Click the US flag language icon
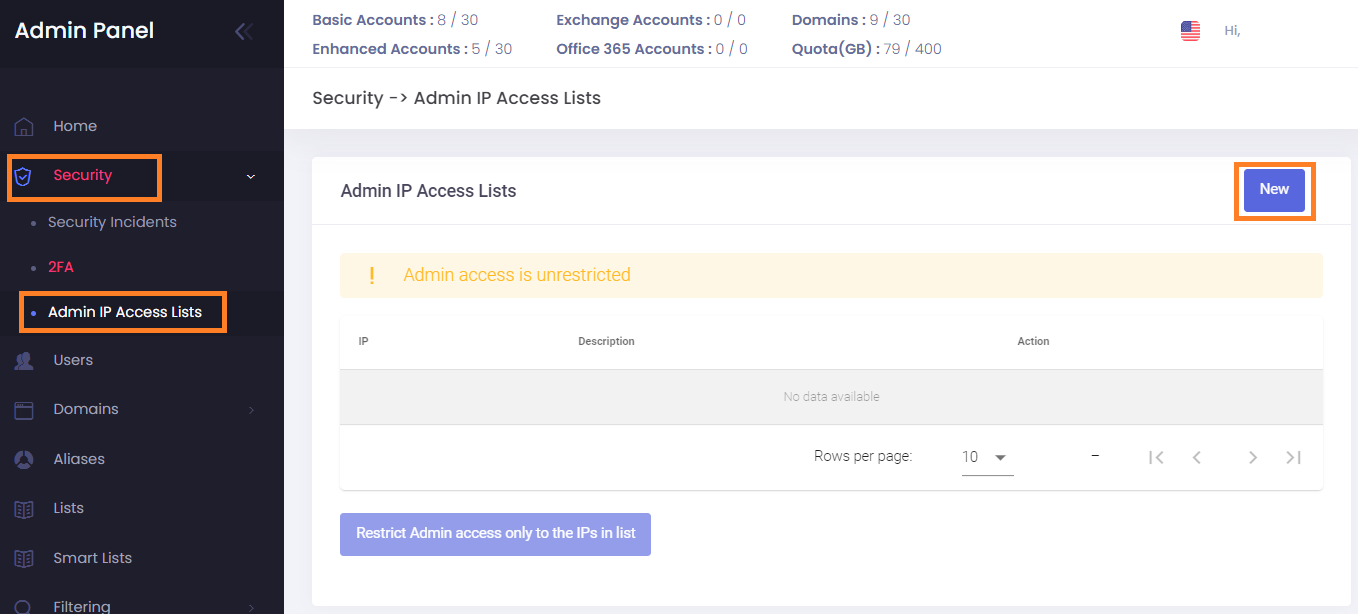Screen dimensions: 1358x614 [x=1190, y=30]
